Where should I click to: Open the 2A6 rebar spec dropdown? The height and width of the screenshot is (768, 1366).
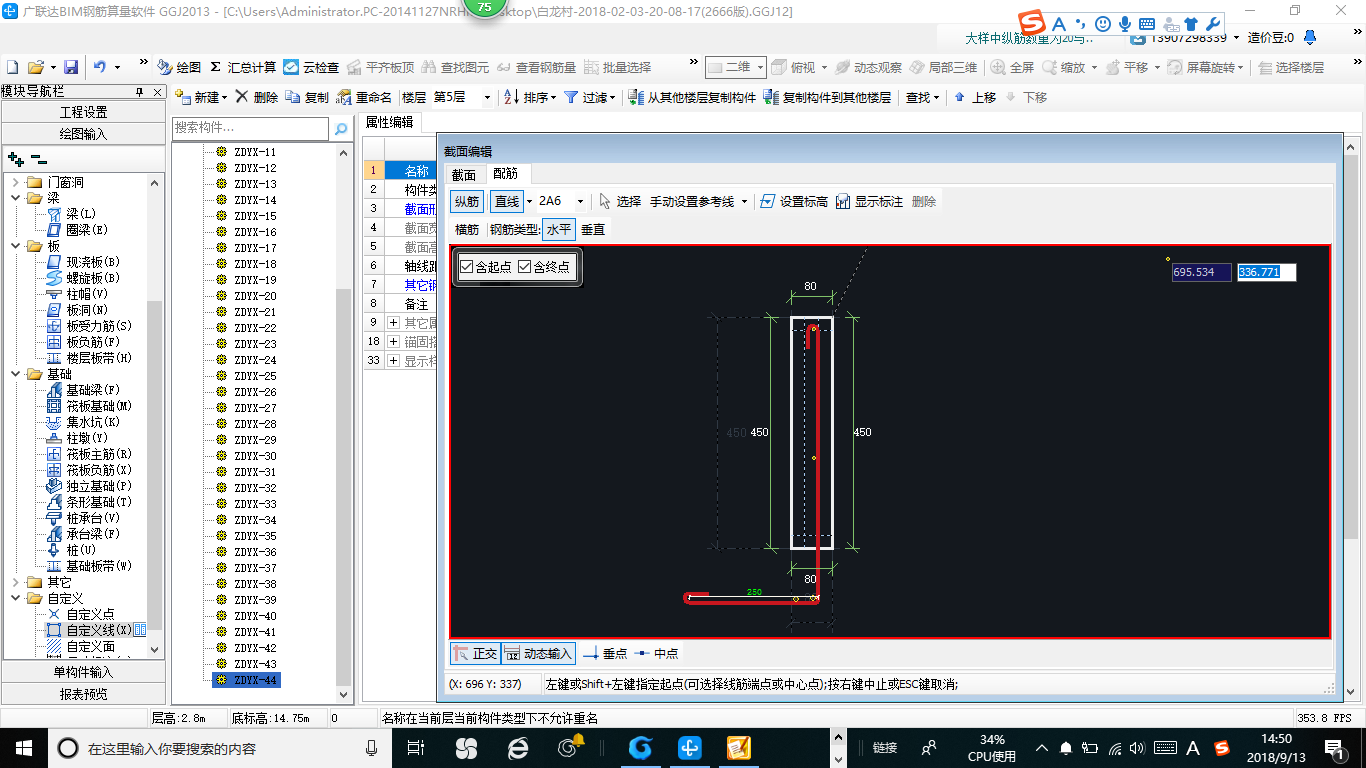580,202
